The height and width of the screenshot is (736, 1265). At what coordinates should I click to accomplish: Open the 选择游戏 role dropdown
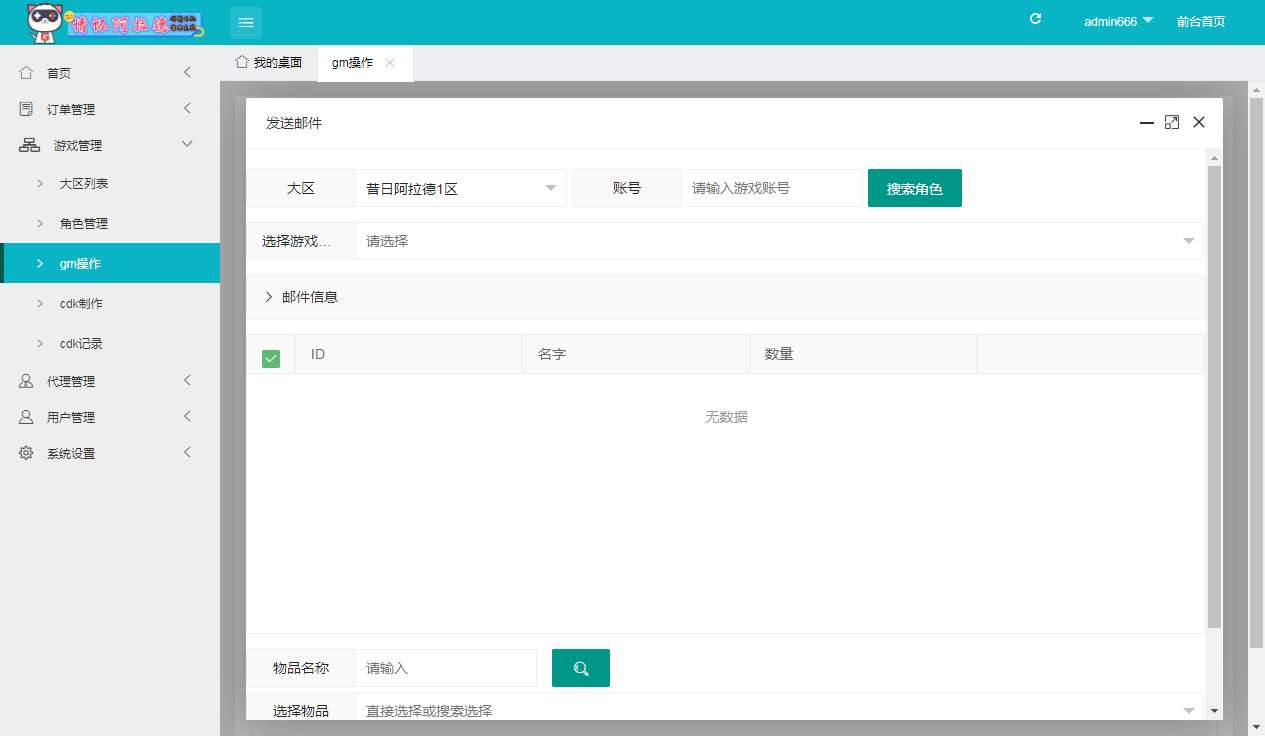click(779, 241)
